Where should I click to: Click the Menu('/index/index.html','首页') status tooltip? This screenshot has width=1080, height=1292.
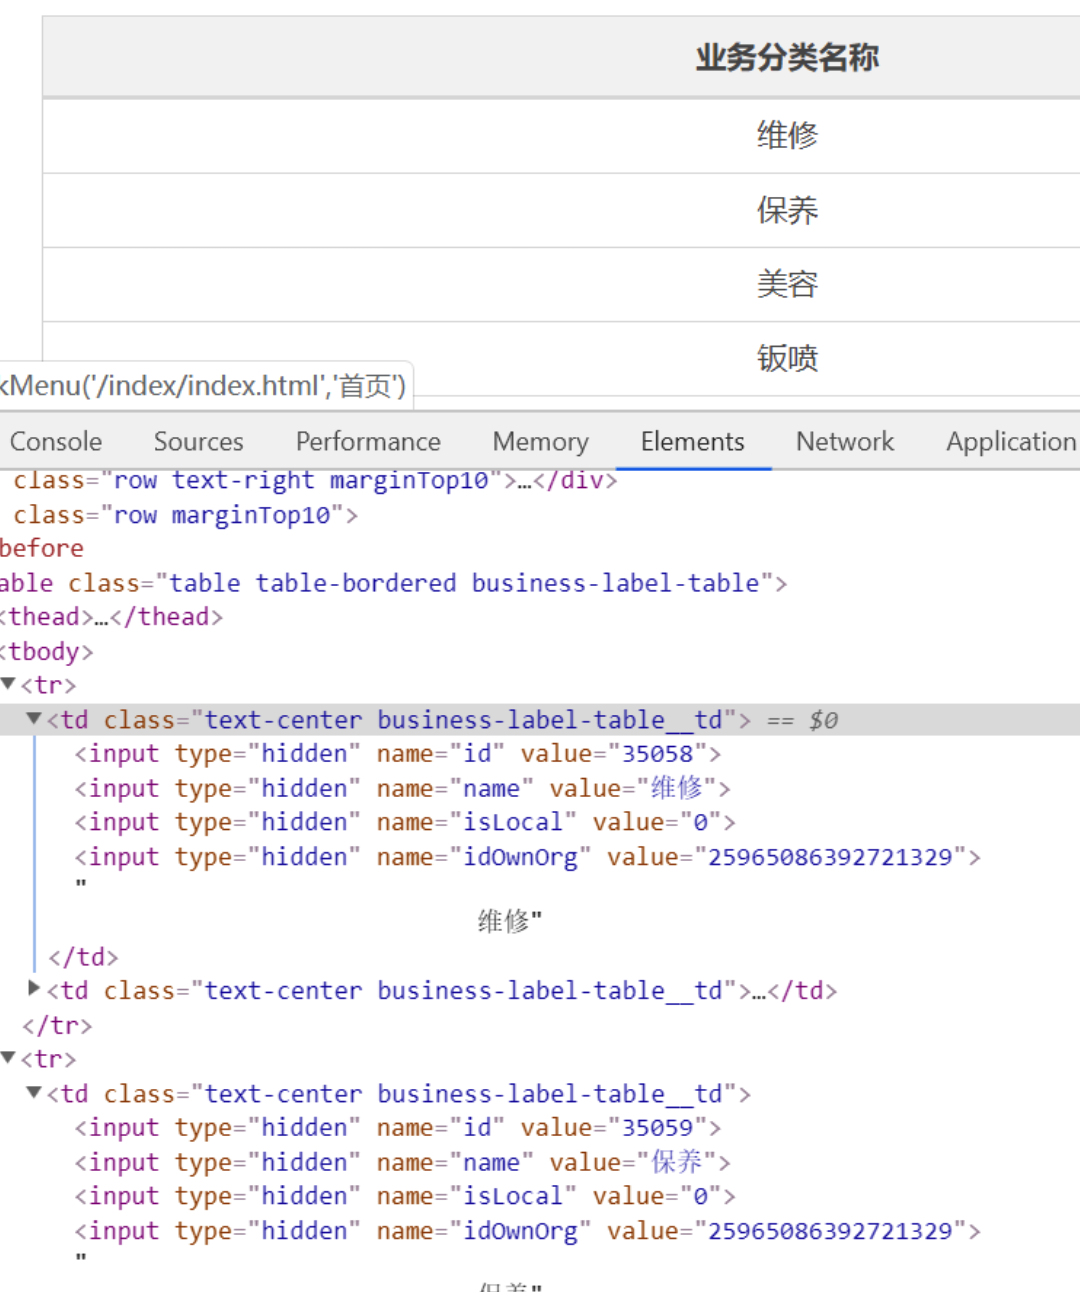tap(205, 386)
